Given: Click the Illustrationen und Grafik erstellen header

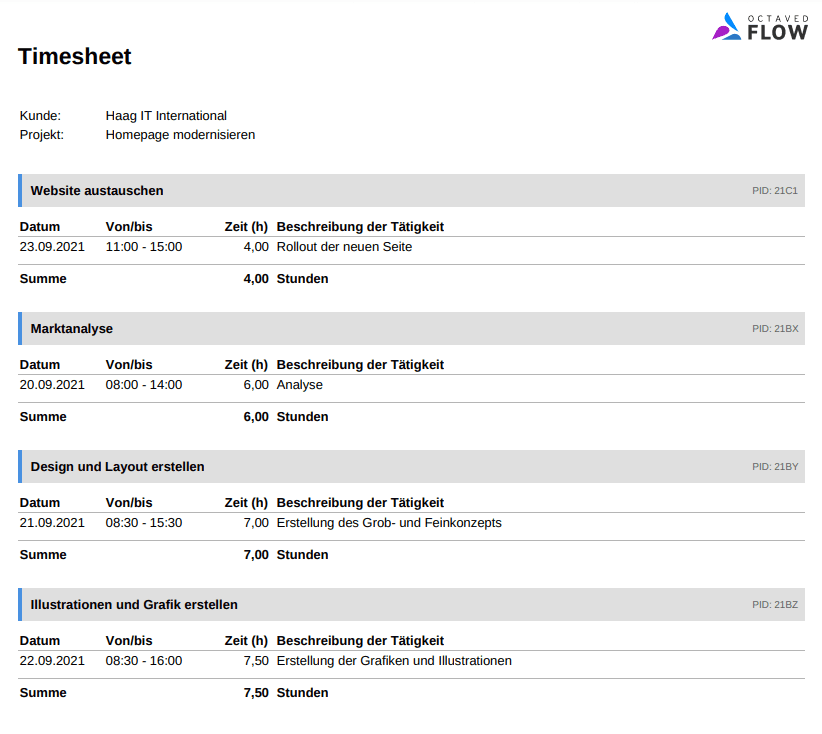Looking at the screenshot, I should 134,605.
